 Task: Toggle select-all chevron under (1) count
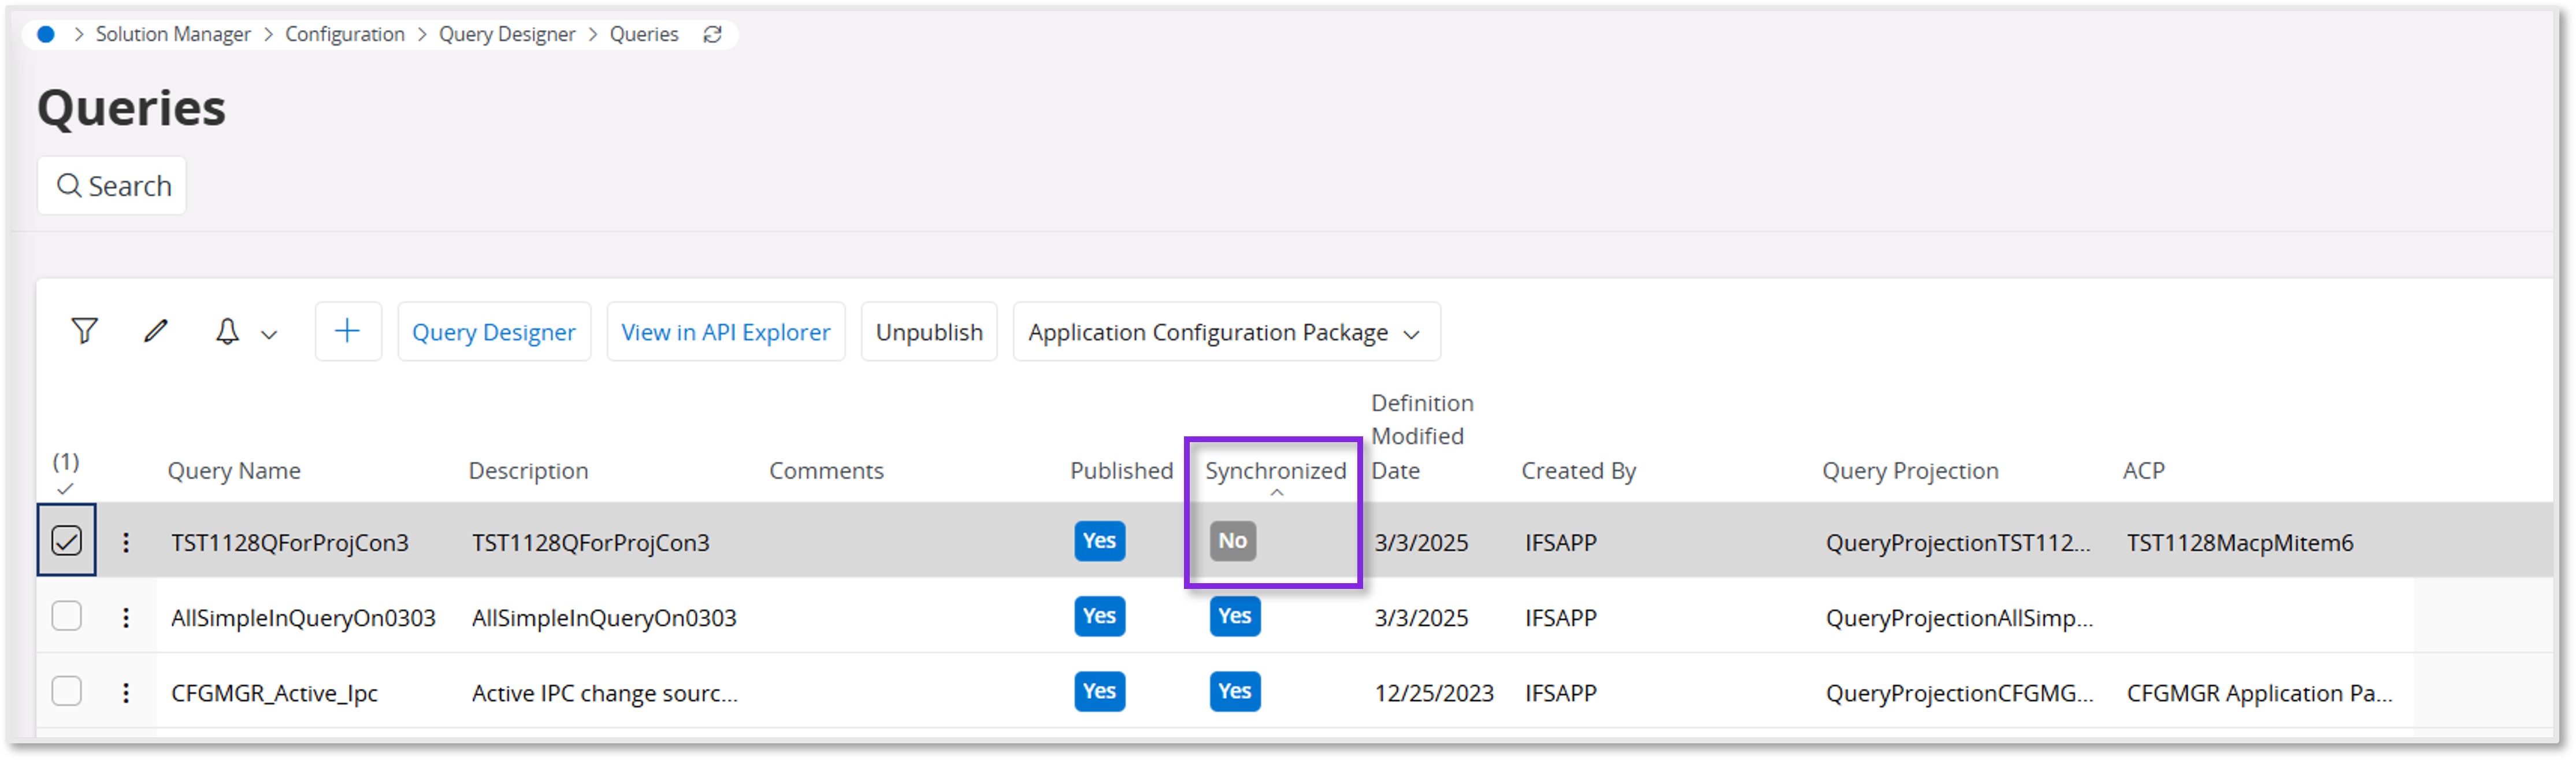[x=65, y=489]
